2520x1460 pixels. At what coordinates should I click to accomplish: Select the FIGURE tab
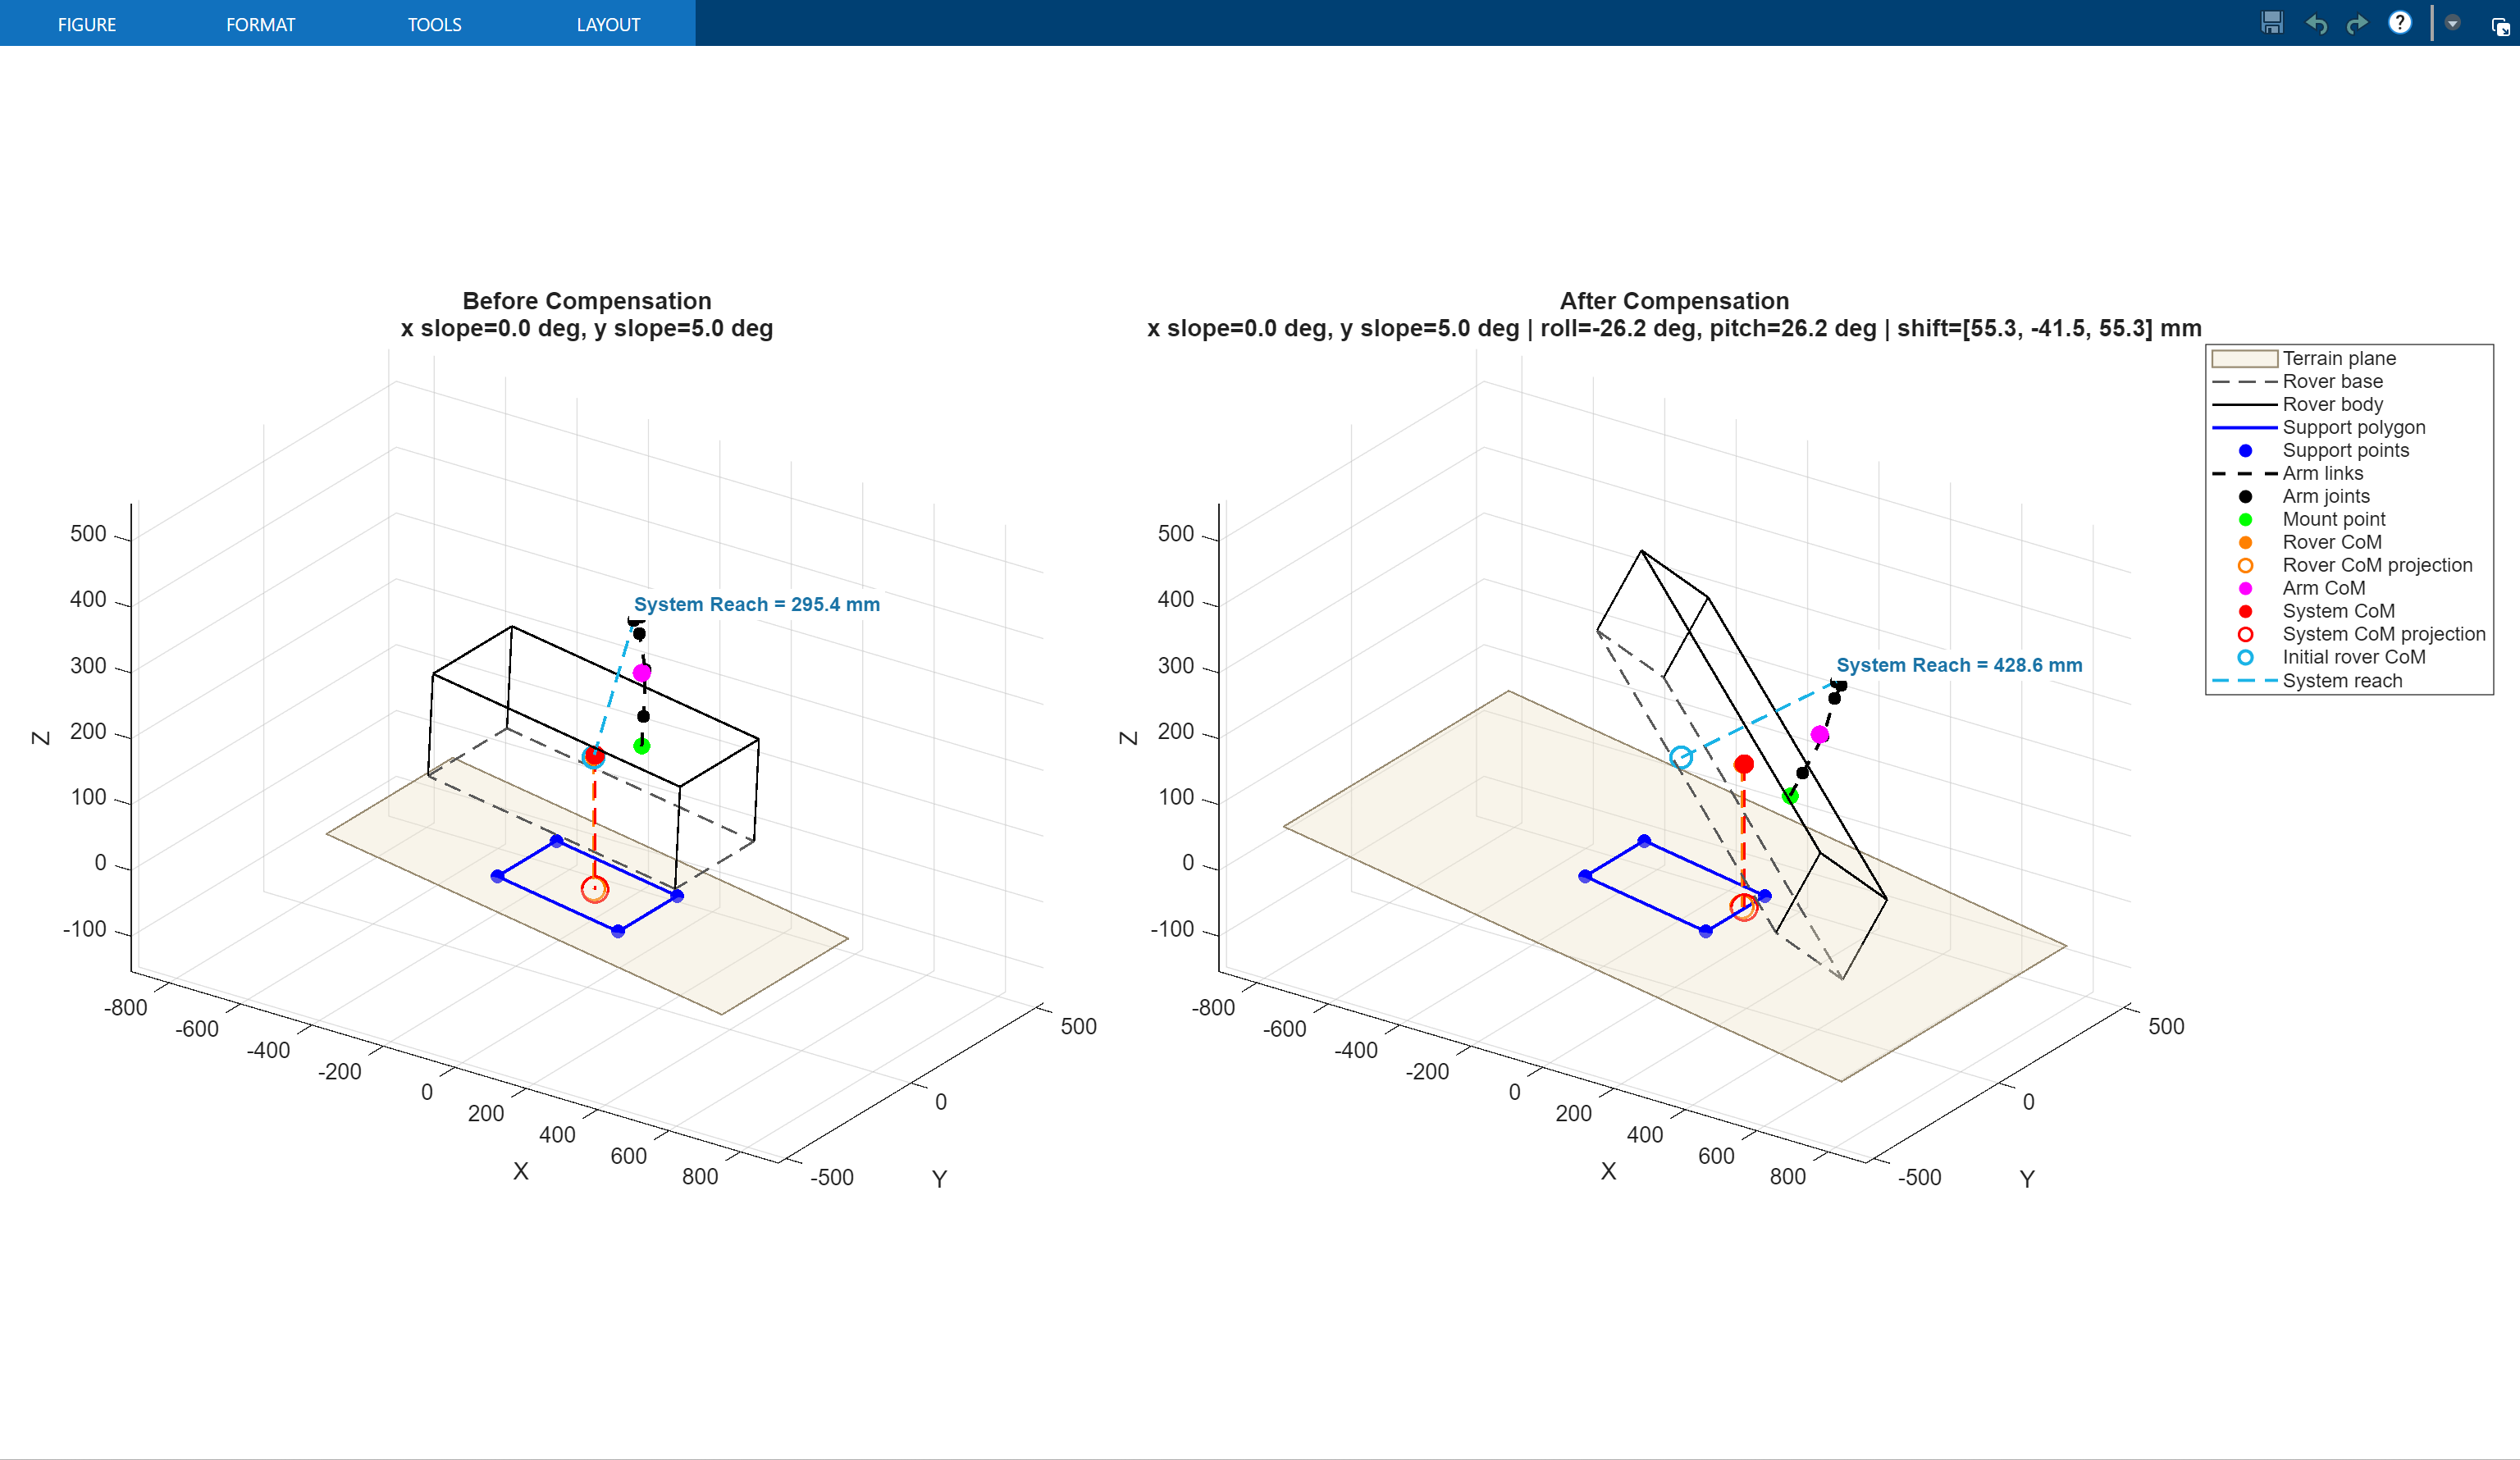click(x=87, y=24)
